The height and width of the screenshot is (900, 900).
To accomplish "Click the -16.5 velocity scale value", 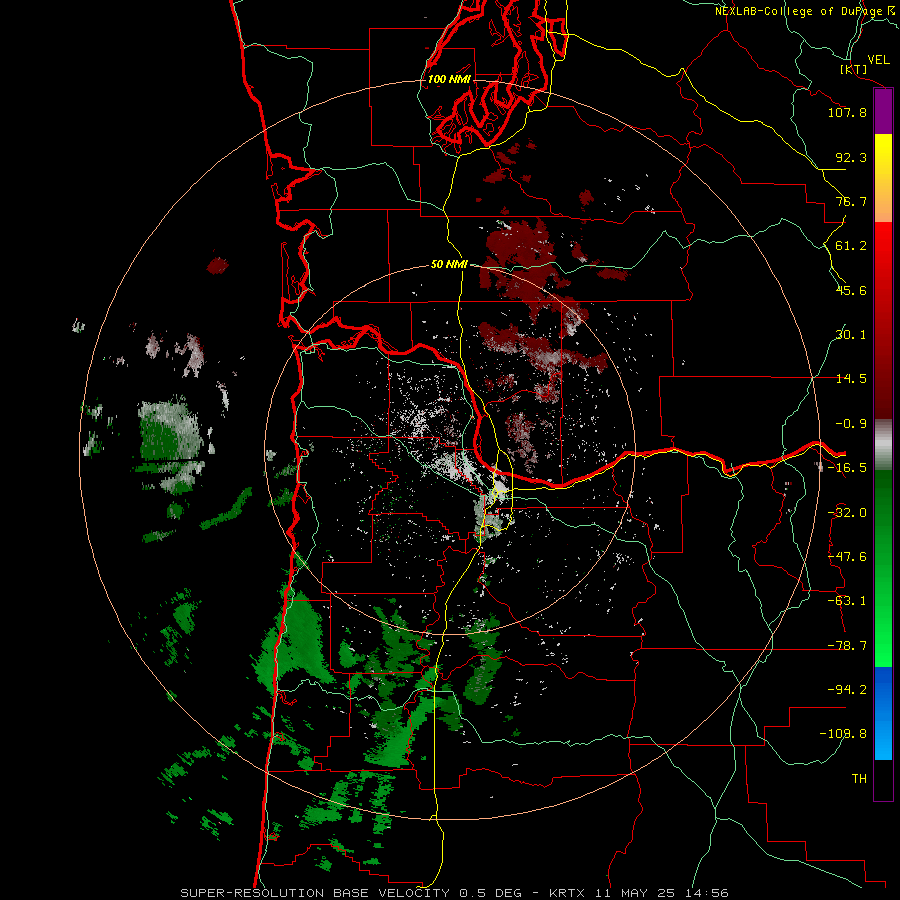I will click(x=847, y=468).
